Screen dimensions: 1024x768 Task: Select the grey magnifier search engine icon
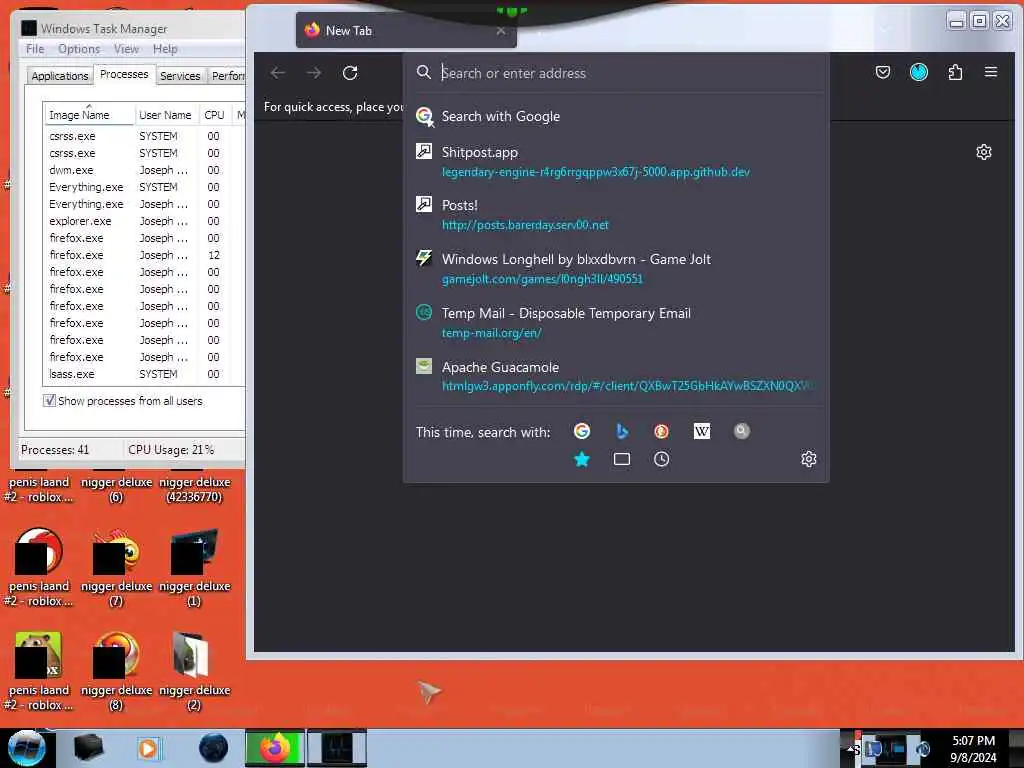(741, 431)
